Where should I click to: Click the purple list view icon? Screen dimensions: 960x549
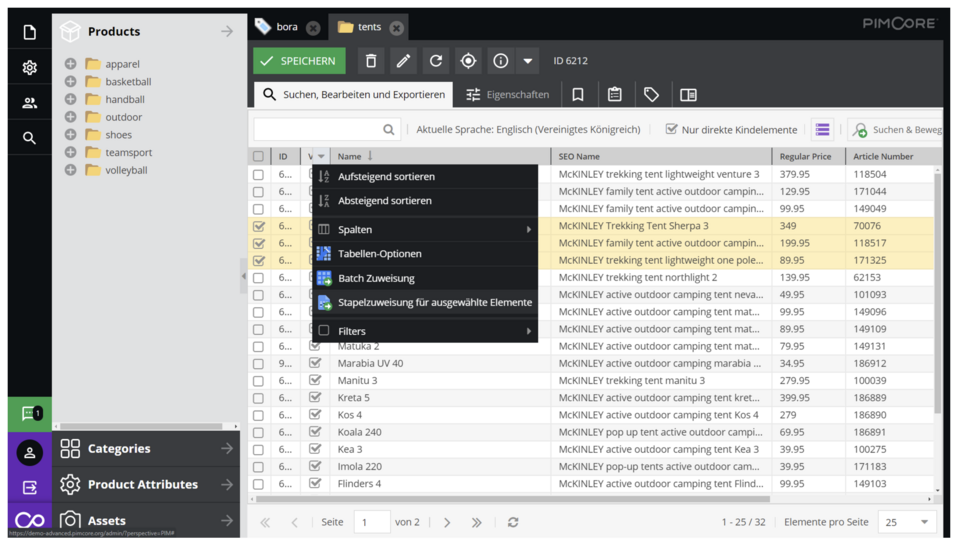pos(822,129)
